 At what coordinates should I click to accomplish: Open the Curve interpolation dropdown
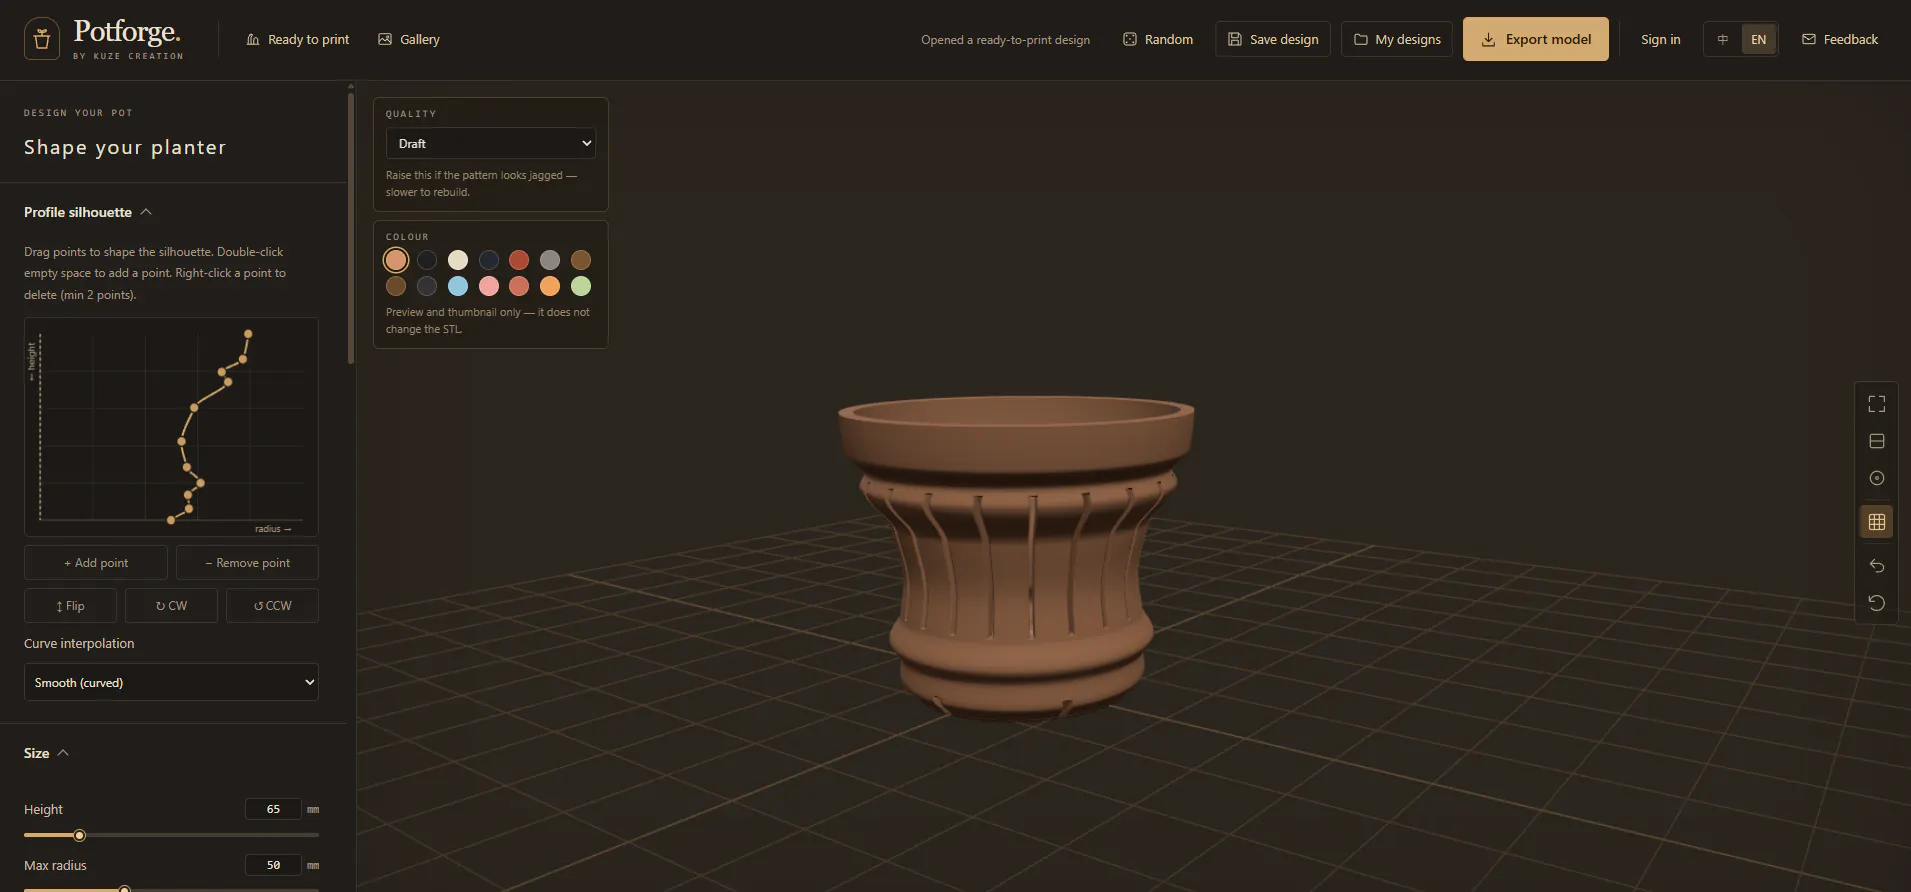coord(171,682)
